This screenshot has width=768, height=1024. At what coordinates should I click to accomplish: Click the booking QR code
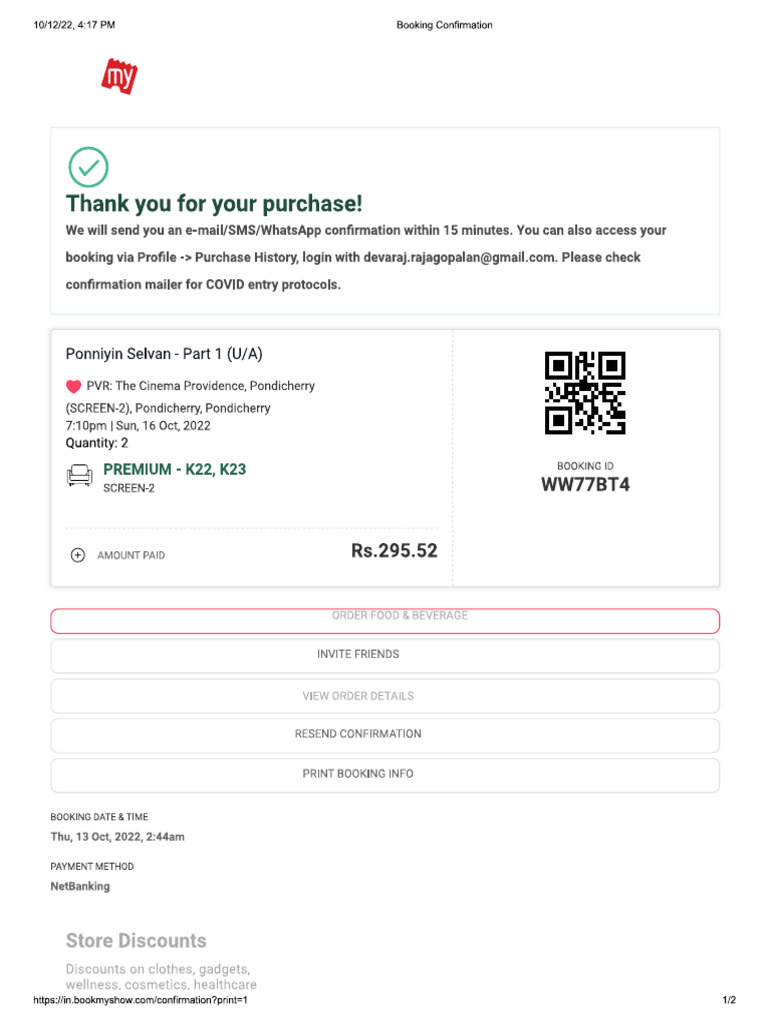click(x=585, y=392)
